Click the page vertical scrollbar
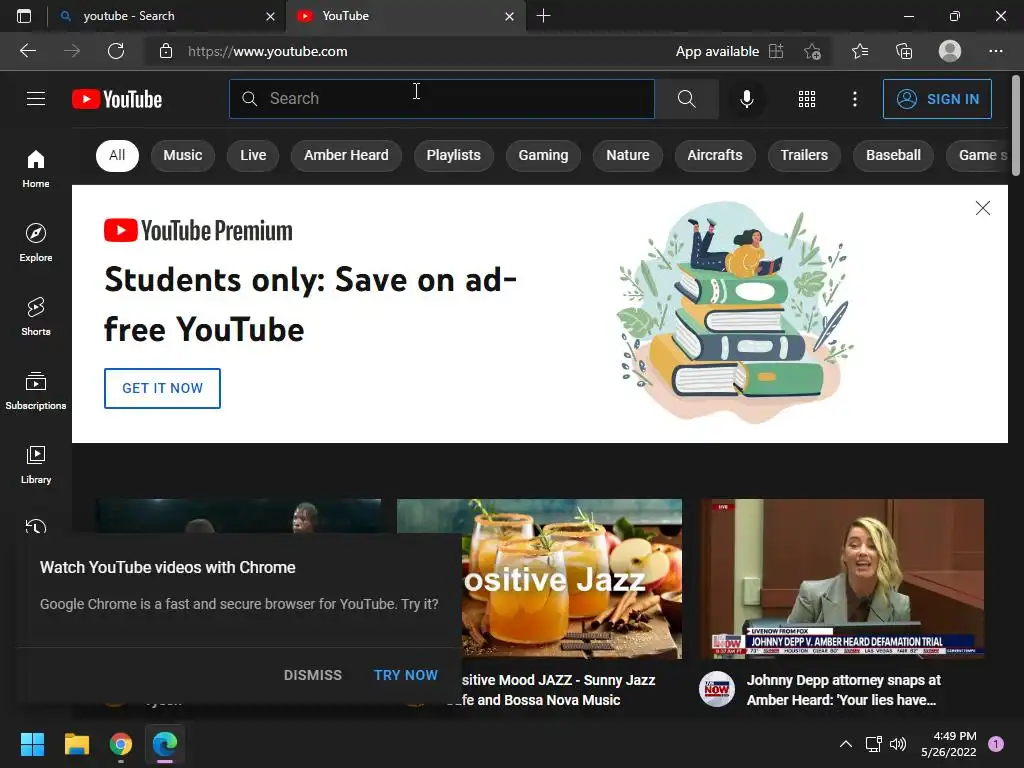This screenshot has width=1024, height=768. 1016,124
